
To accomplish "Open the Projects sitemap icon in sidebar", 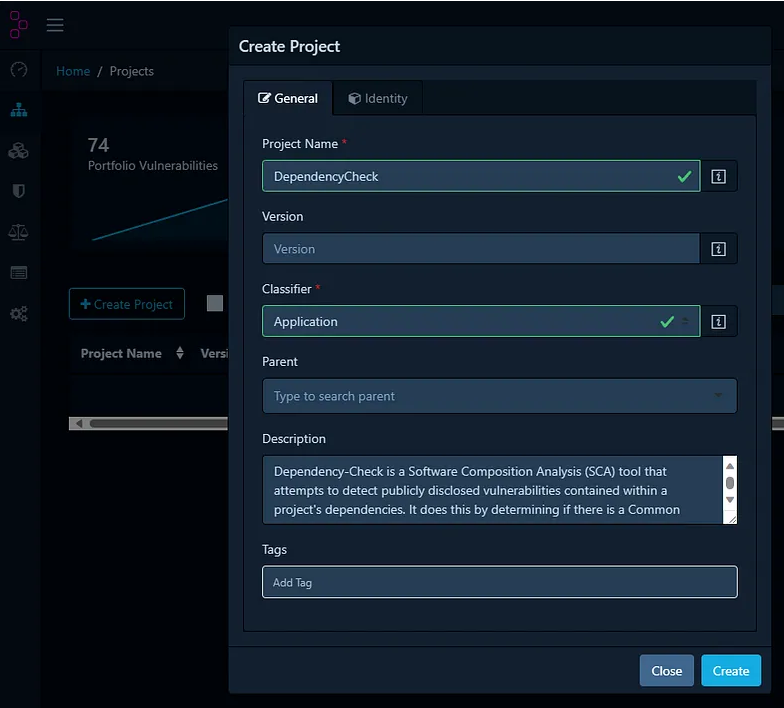I will (19, 110).
